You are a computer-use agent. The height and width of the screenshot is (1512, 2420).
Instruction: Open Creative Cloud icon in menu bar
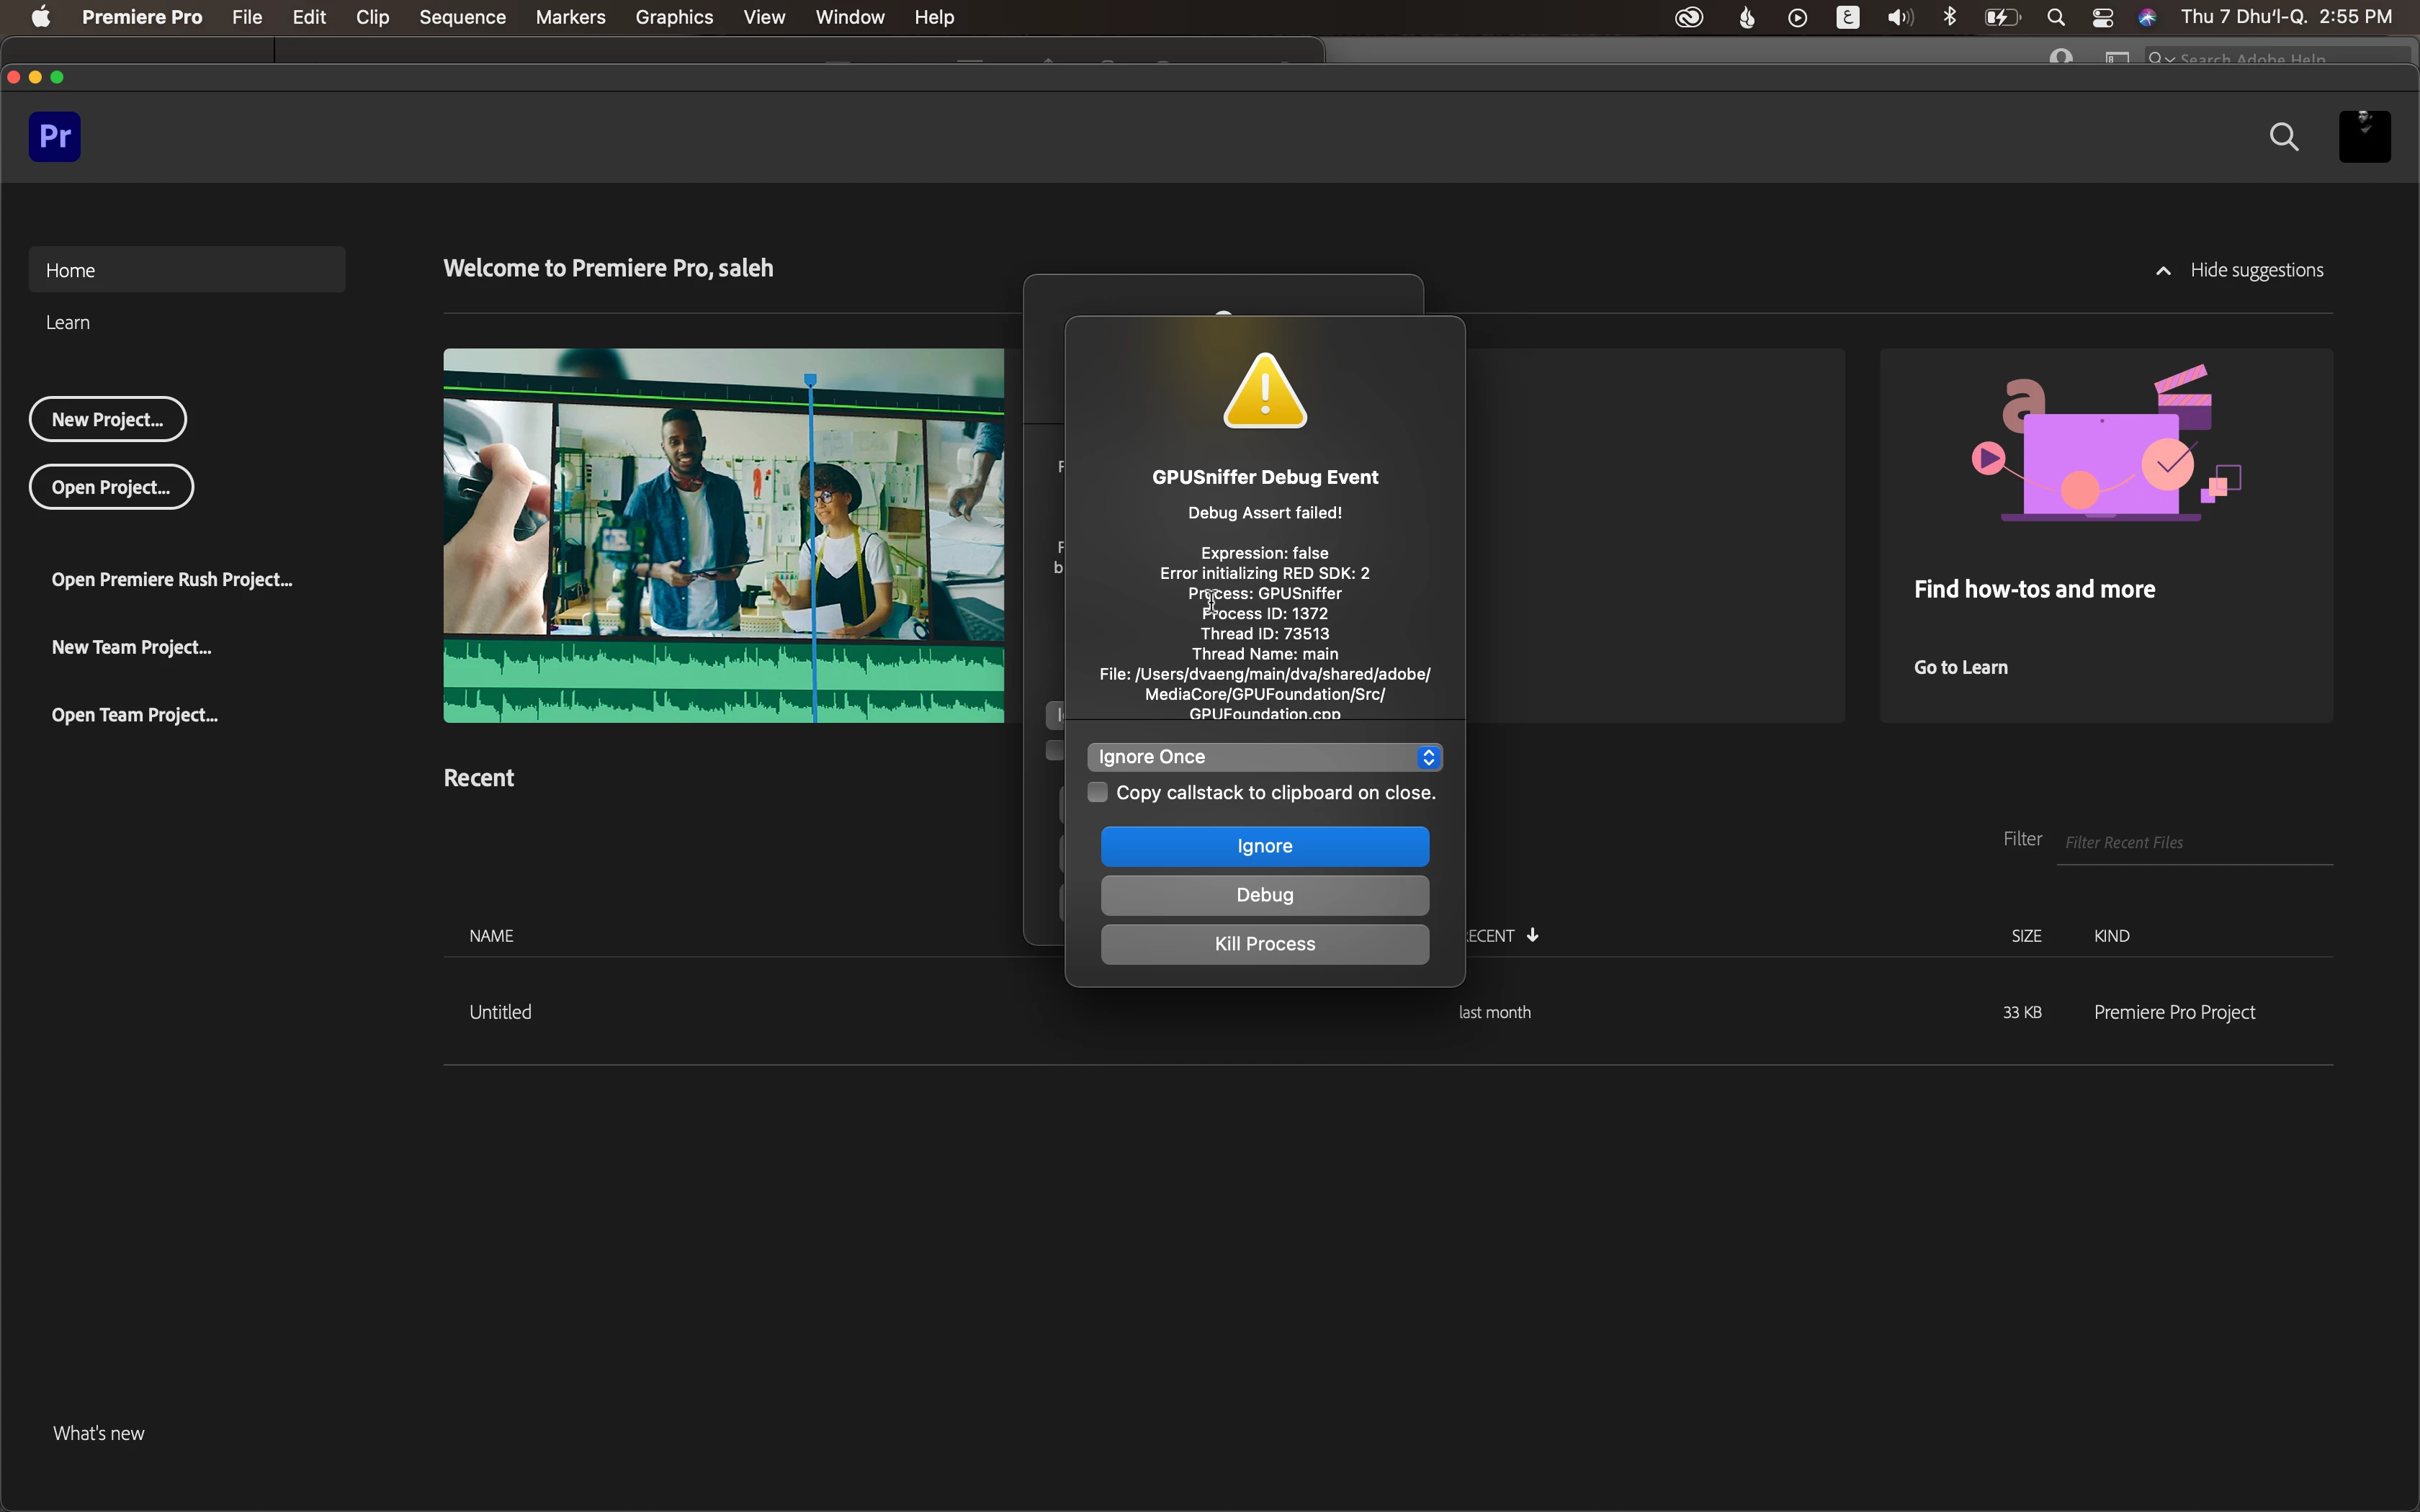pyautogui.click(x=1689, y=17)
